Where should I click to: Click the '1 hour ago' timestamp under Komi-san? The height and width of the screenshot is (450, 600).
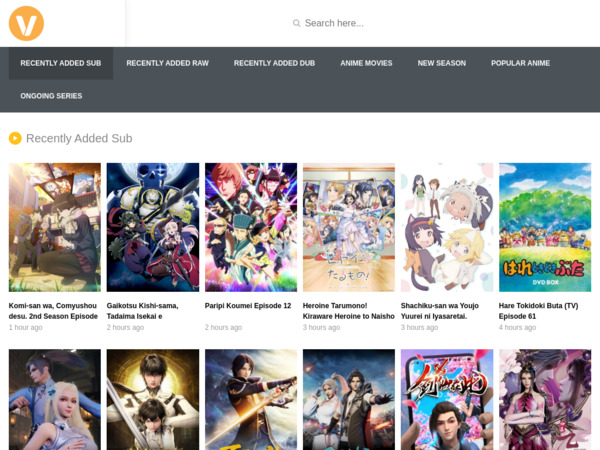(x=26, y=328)
